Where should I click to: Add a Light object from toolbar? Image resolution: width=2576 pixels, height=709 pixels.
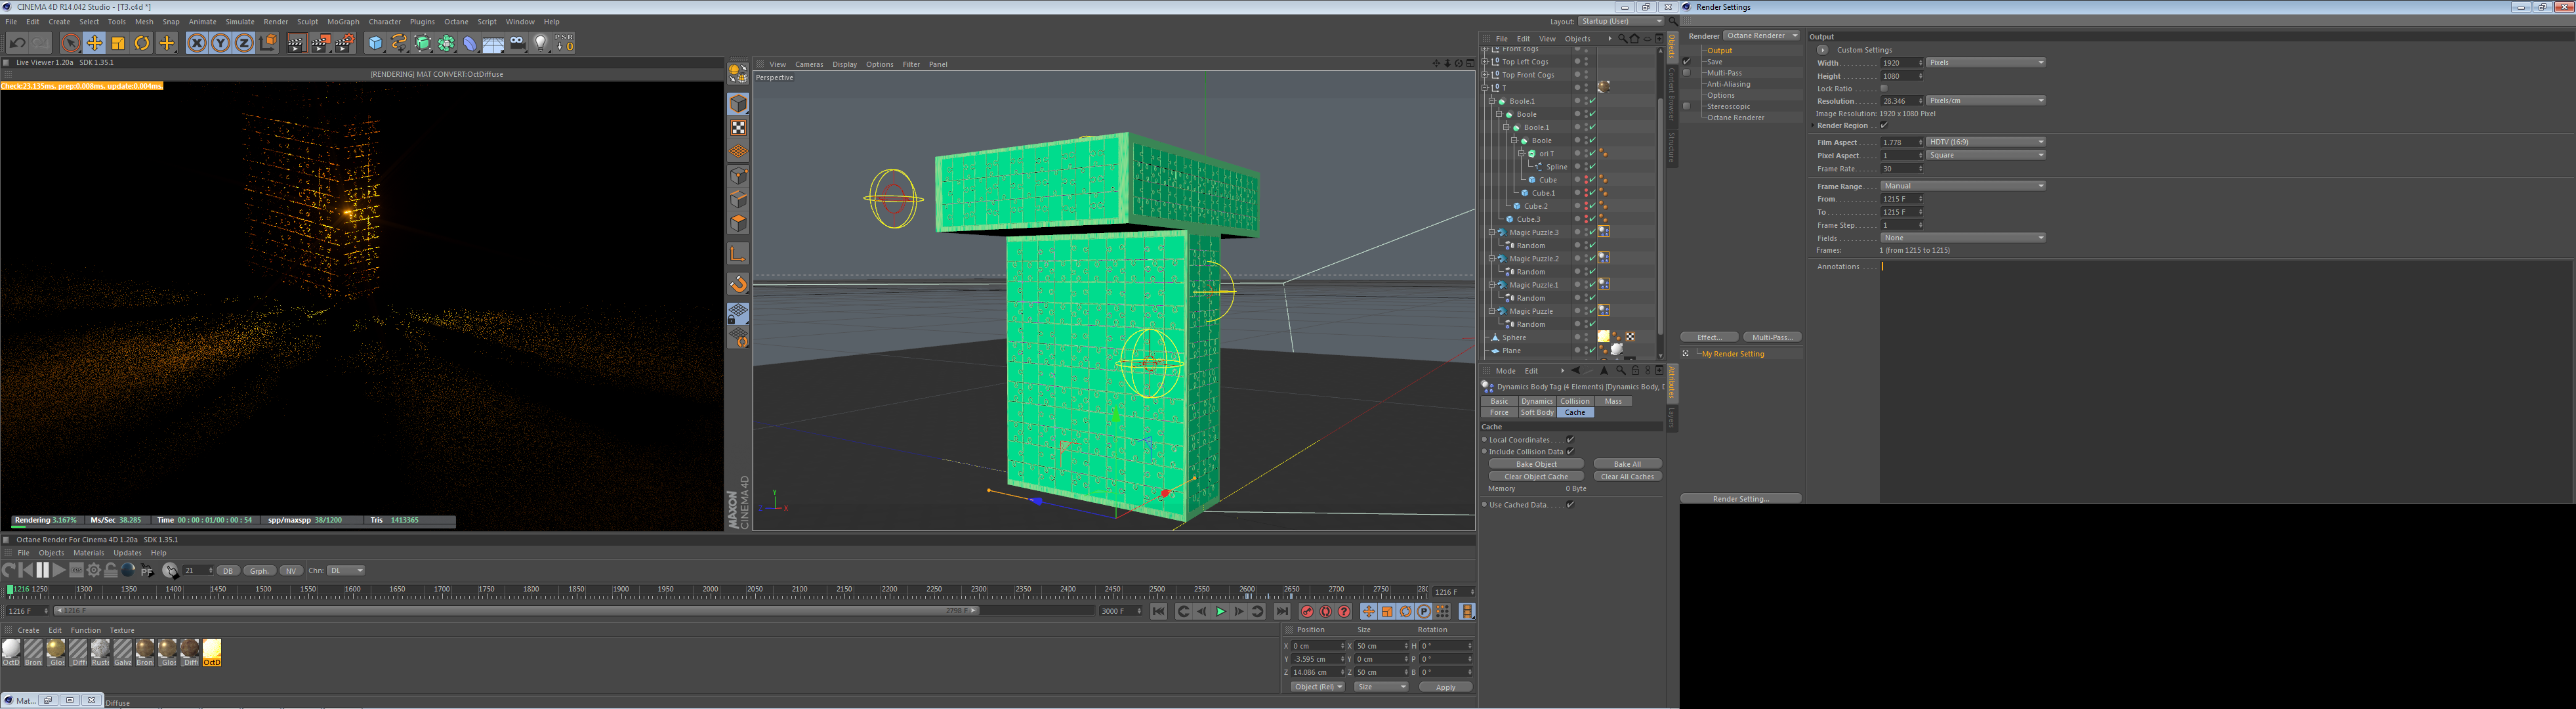tap(541, 43)
